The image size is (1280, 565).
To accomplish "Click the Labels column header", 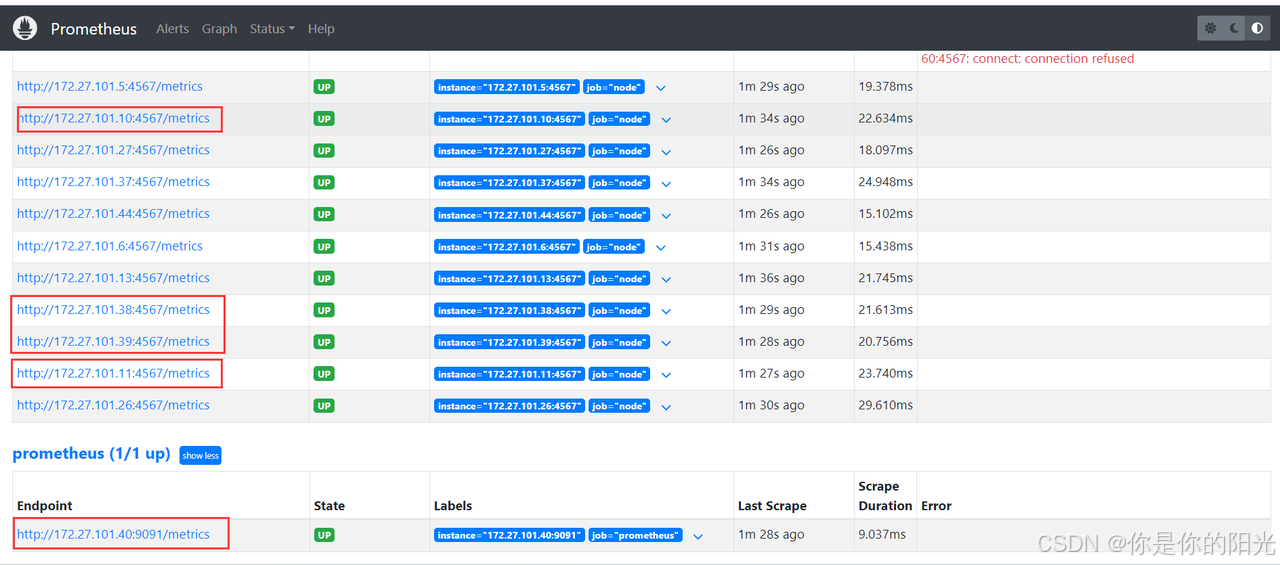I will 453,506.
